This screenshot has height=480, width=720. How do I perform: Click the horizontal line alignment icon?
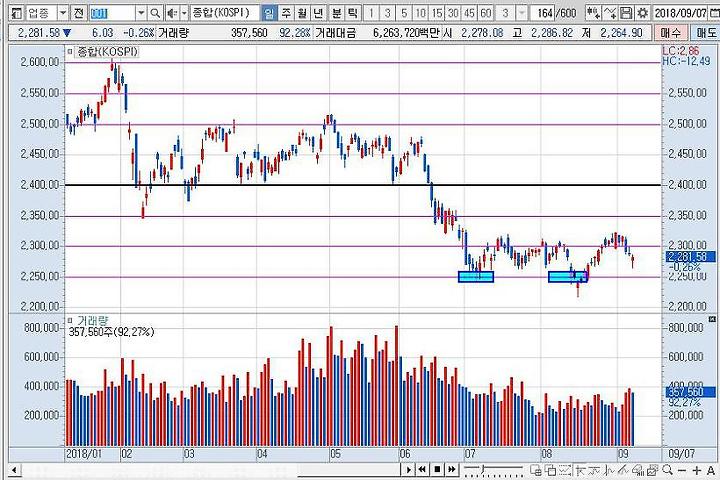[x=594, y=470]
